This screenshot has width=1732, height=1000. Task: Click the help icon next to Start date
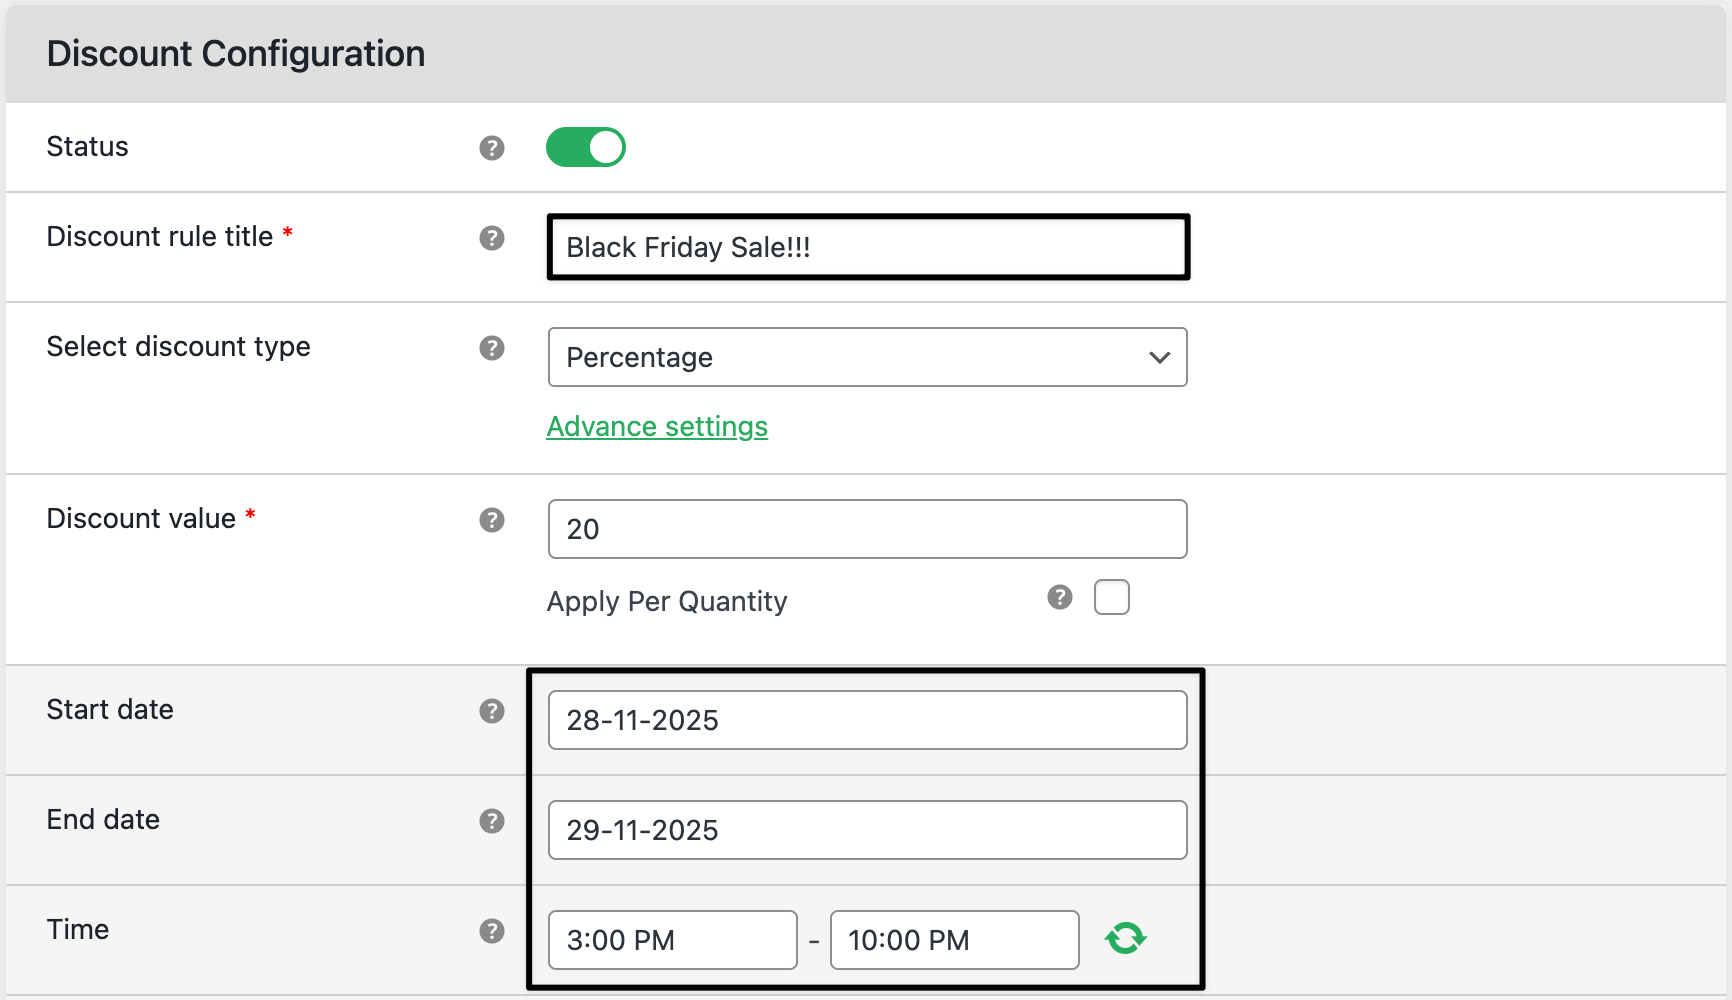[491, 711]
